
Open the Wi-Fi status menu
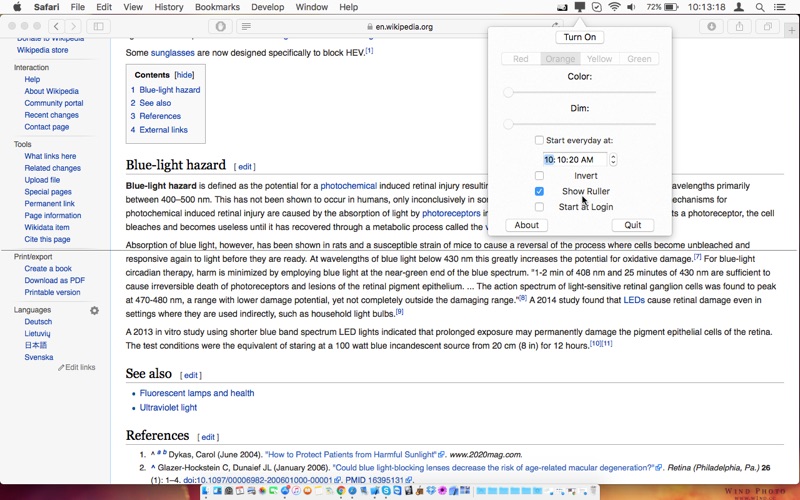pos(614,7)
